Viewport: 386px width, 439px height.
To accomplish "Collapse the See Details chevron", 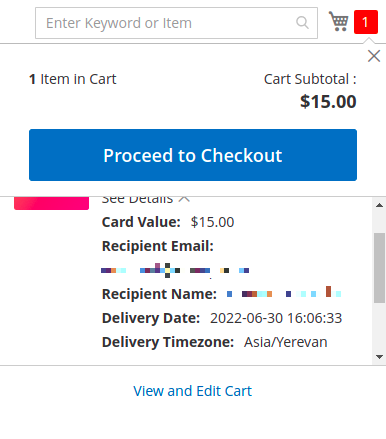I will point(184,199).
